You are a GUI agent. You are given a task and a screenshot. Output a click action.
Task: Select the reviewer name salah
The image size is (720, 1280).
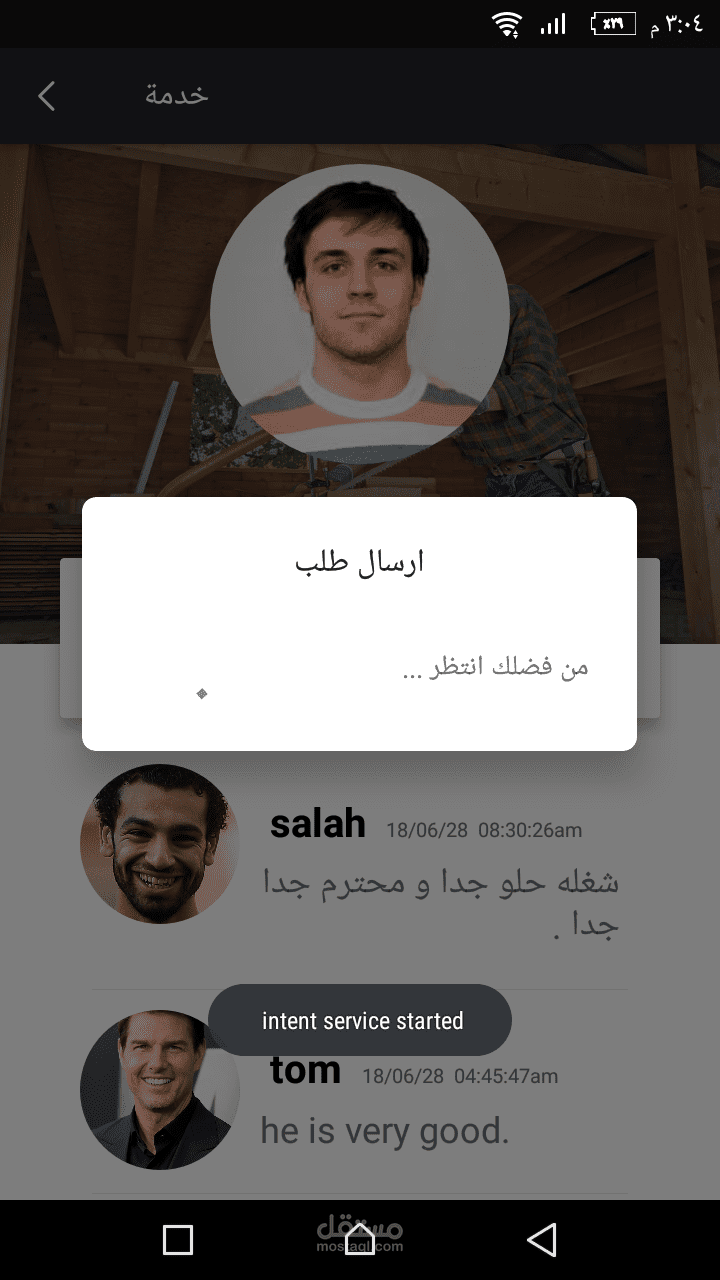click(318, 824)
